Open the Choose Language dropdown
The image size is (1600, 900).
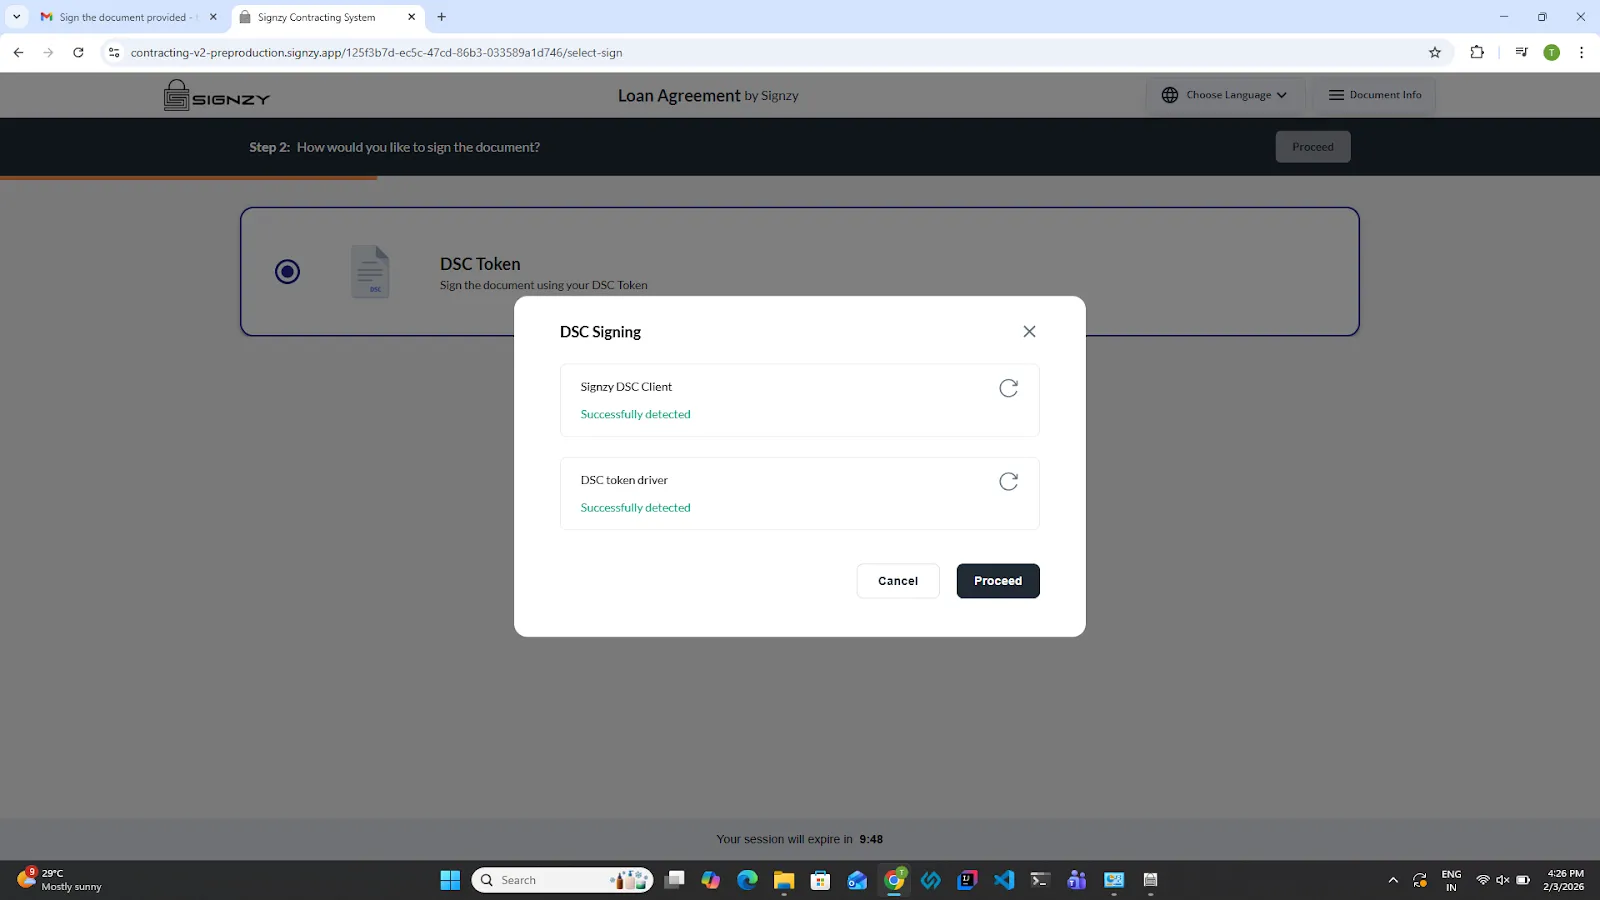point(1225,95)
